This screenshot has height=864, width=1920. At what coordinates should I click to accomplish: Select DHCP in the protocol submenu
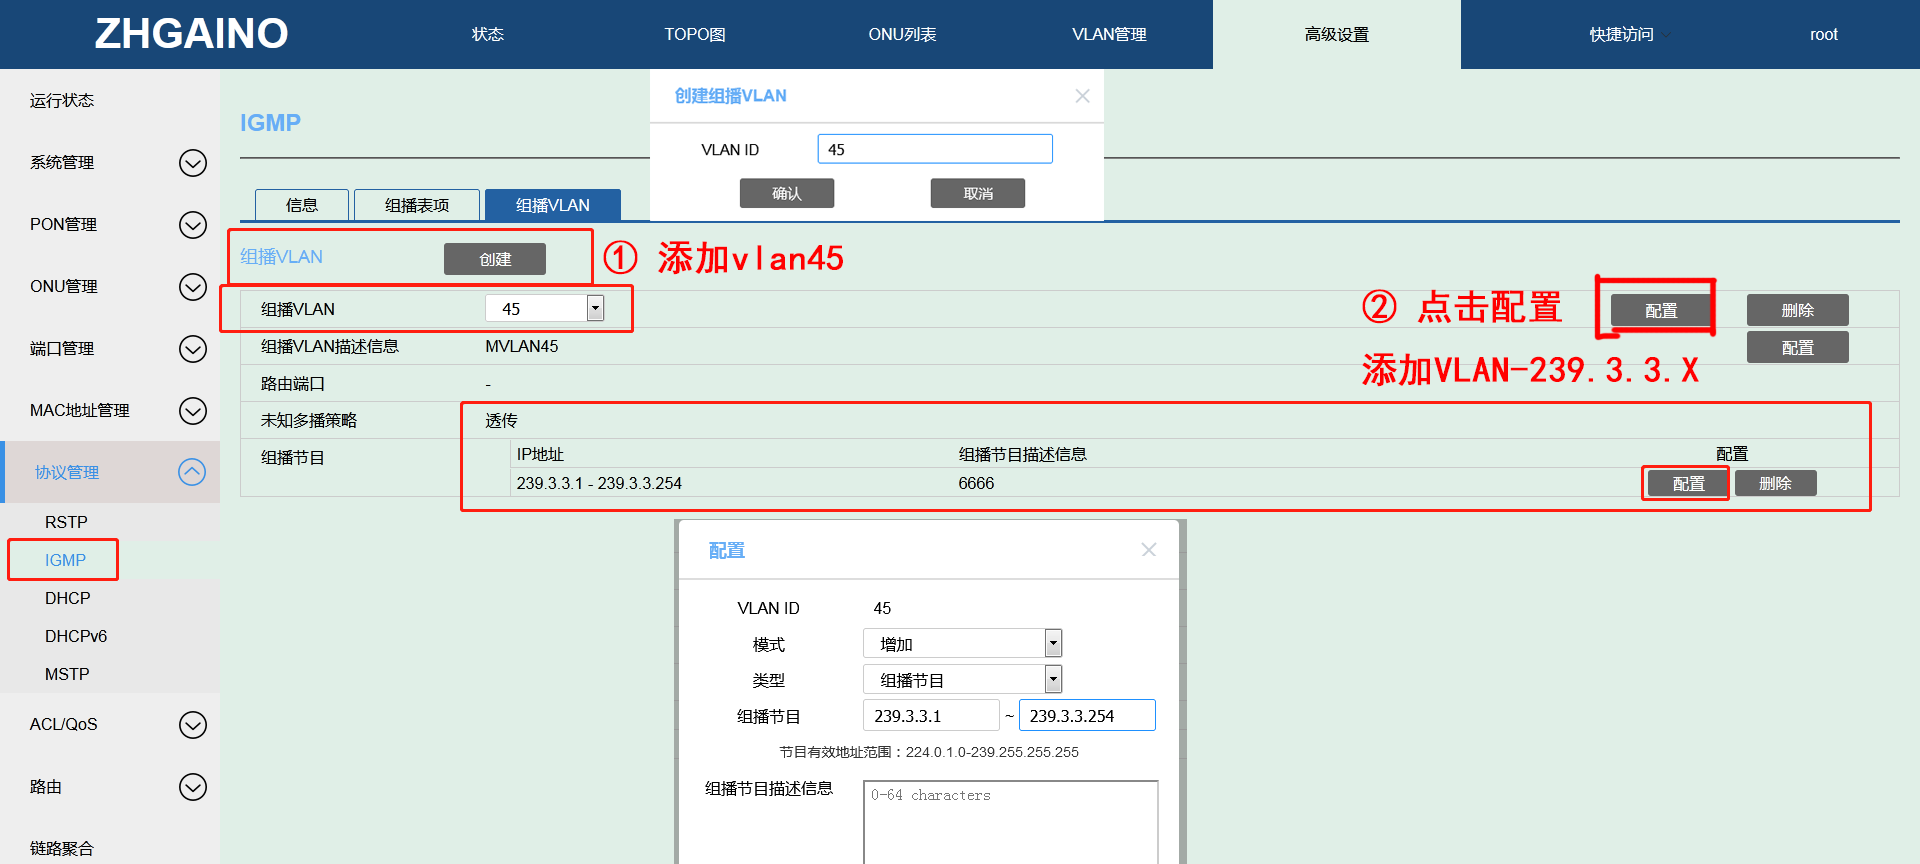pyautogui.click(x=67, y=598)
